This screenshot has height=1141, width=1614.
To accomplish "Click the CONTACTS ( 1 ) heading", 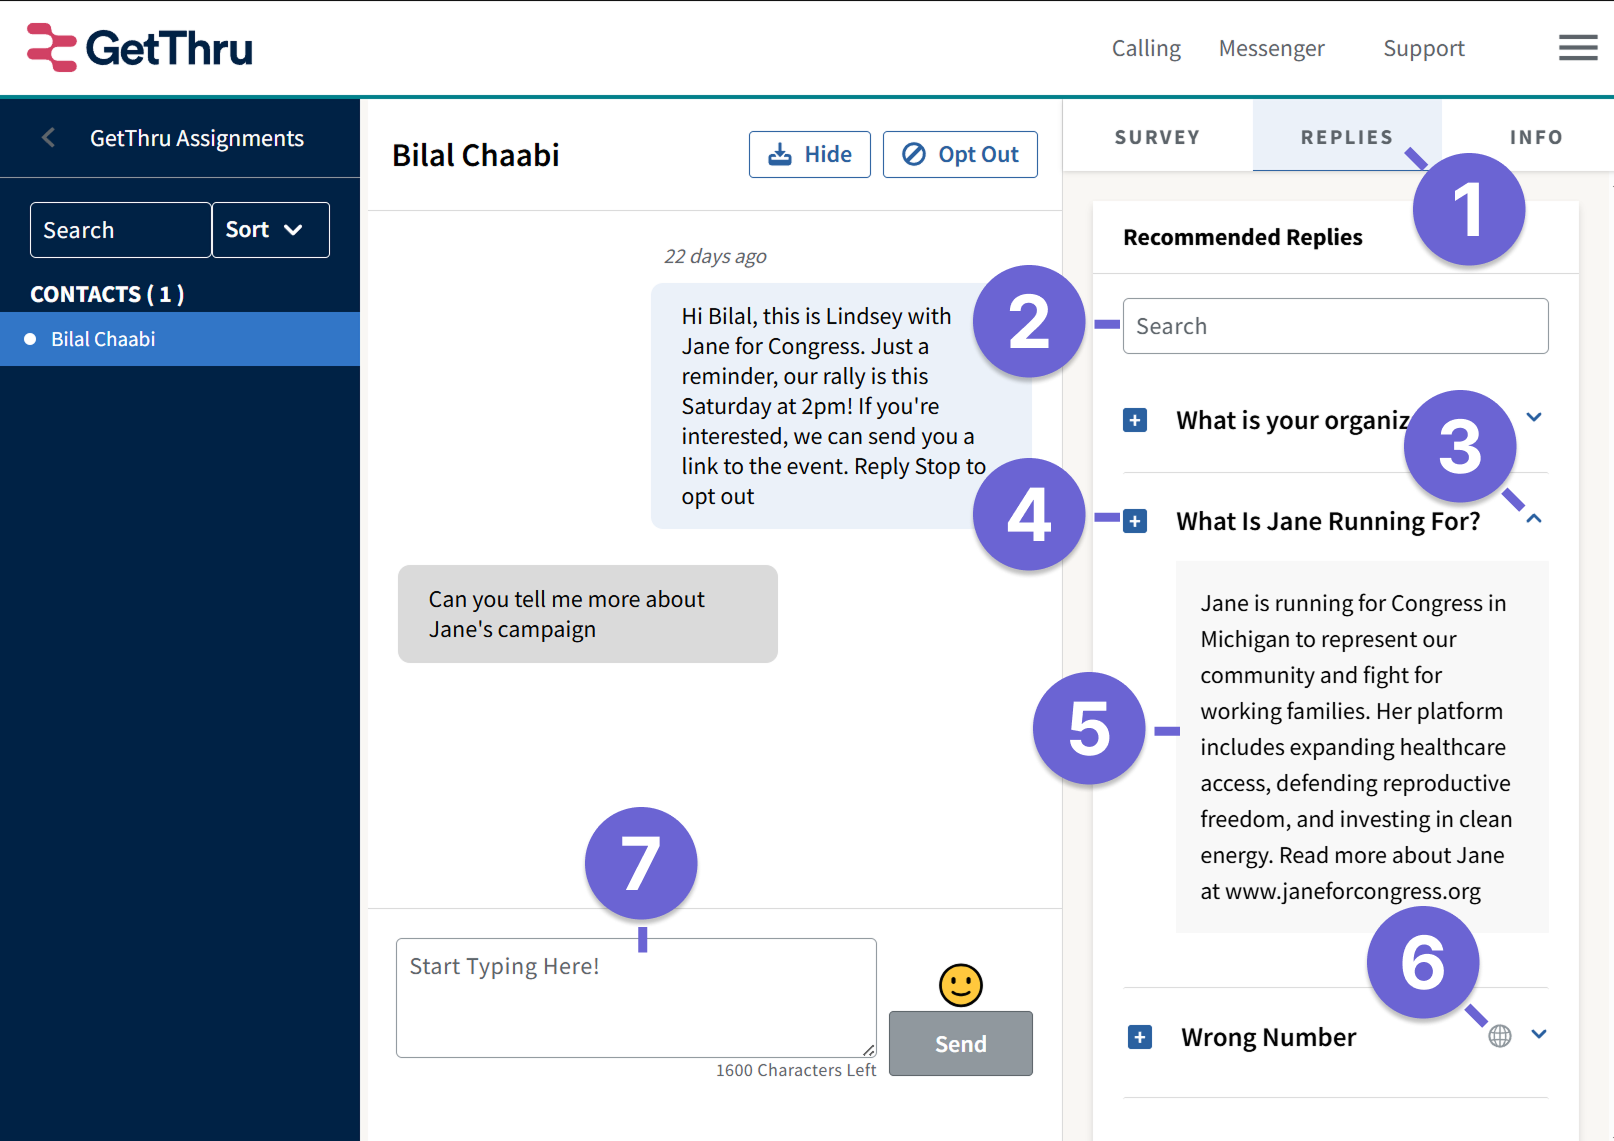I will [x=107, y=294].
